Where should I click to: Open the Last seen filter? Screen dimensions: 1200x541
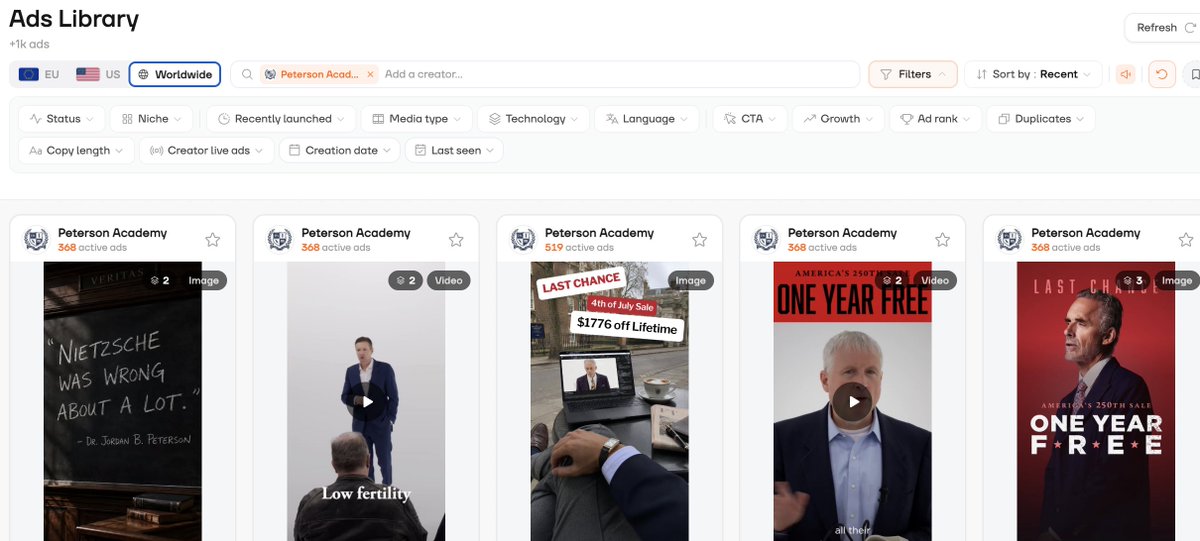(x=454, y=150)
